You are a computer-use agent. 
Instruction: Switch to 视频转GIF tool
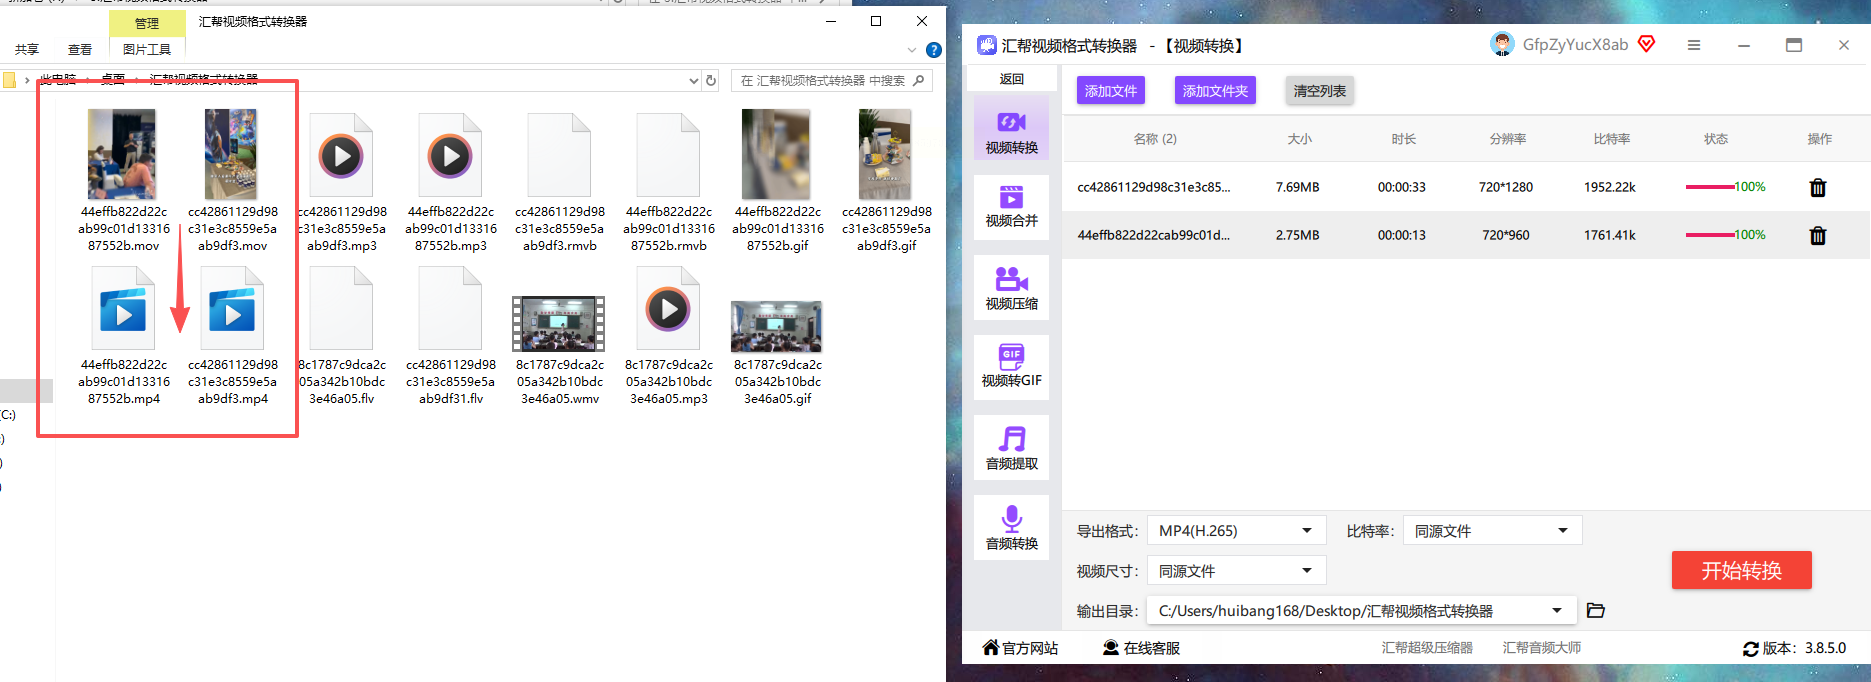(1011, 367)
